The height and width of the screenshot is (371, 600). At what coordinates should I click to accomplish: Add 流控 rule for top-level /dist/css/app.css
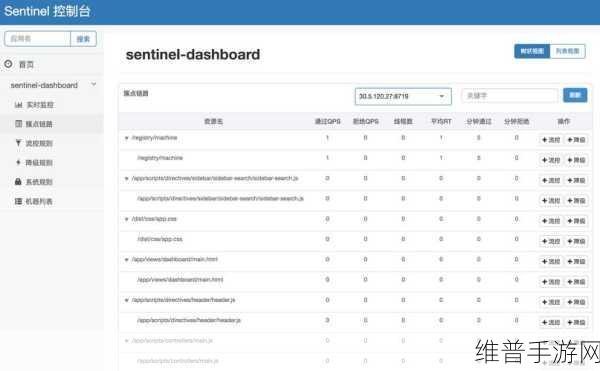coord(551,221)
